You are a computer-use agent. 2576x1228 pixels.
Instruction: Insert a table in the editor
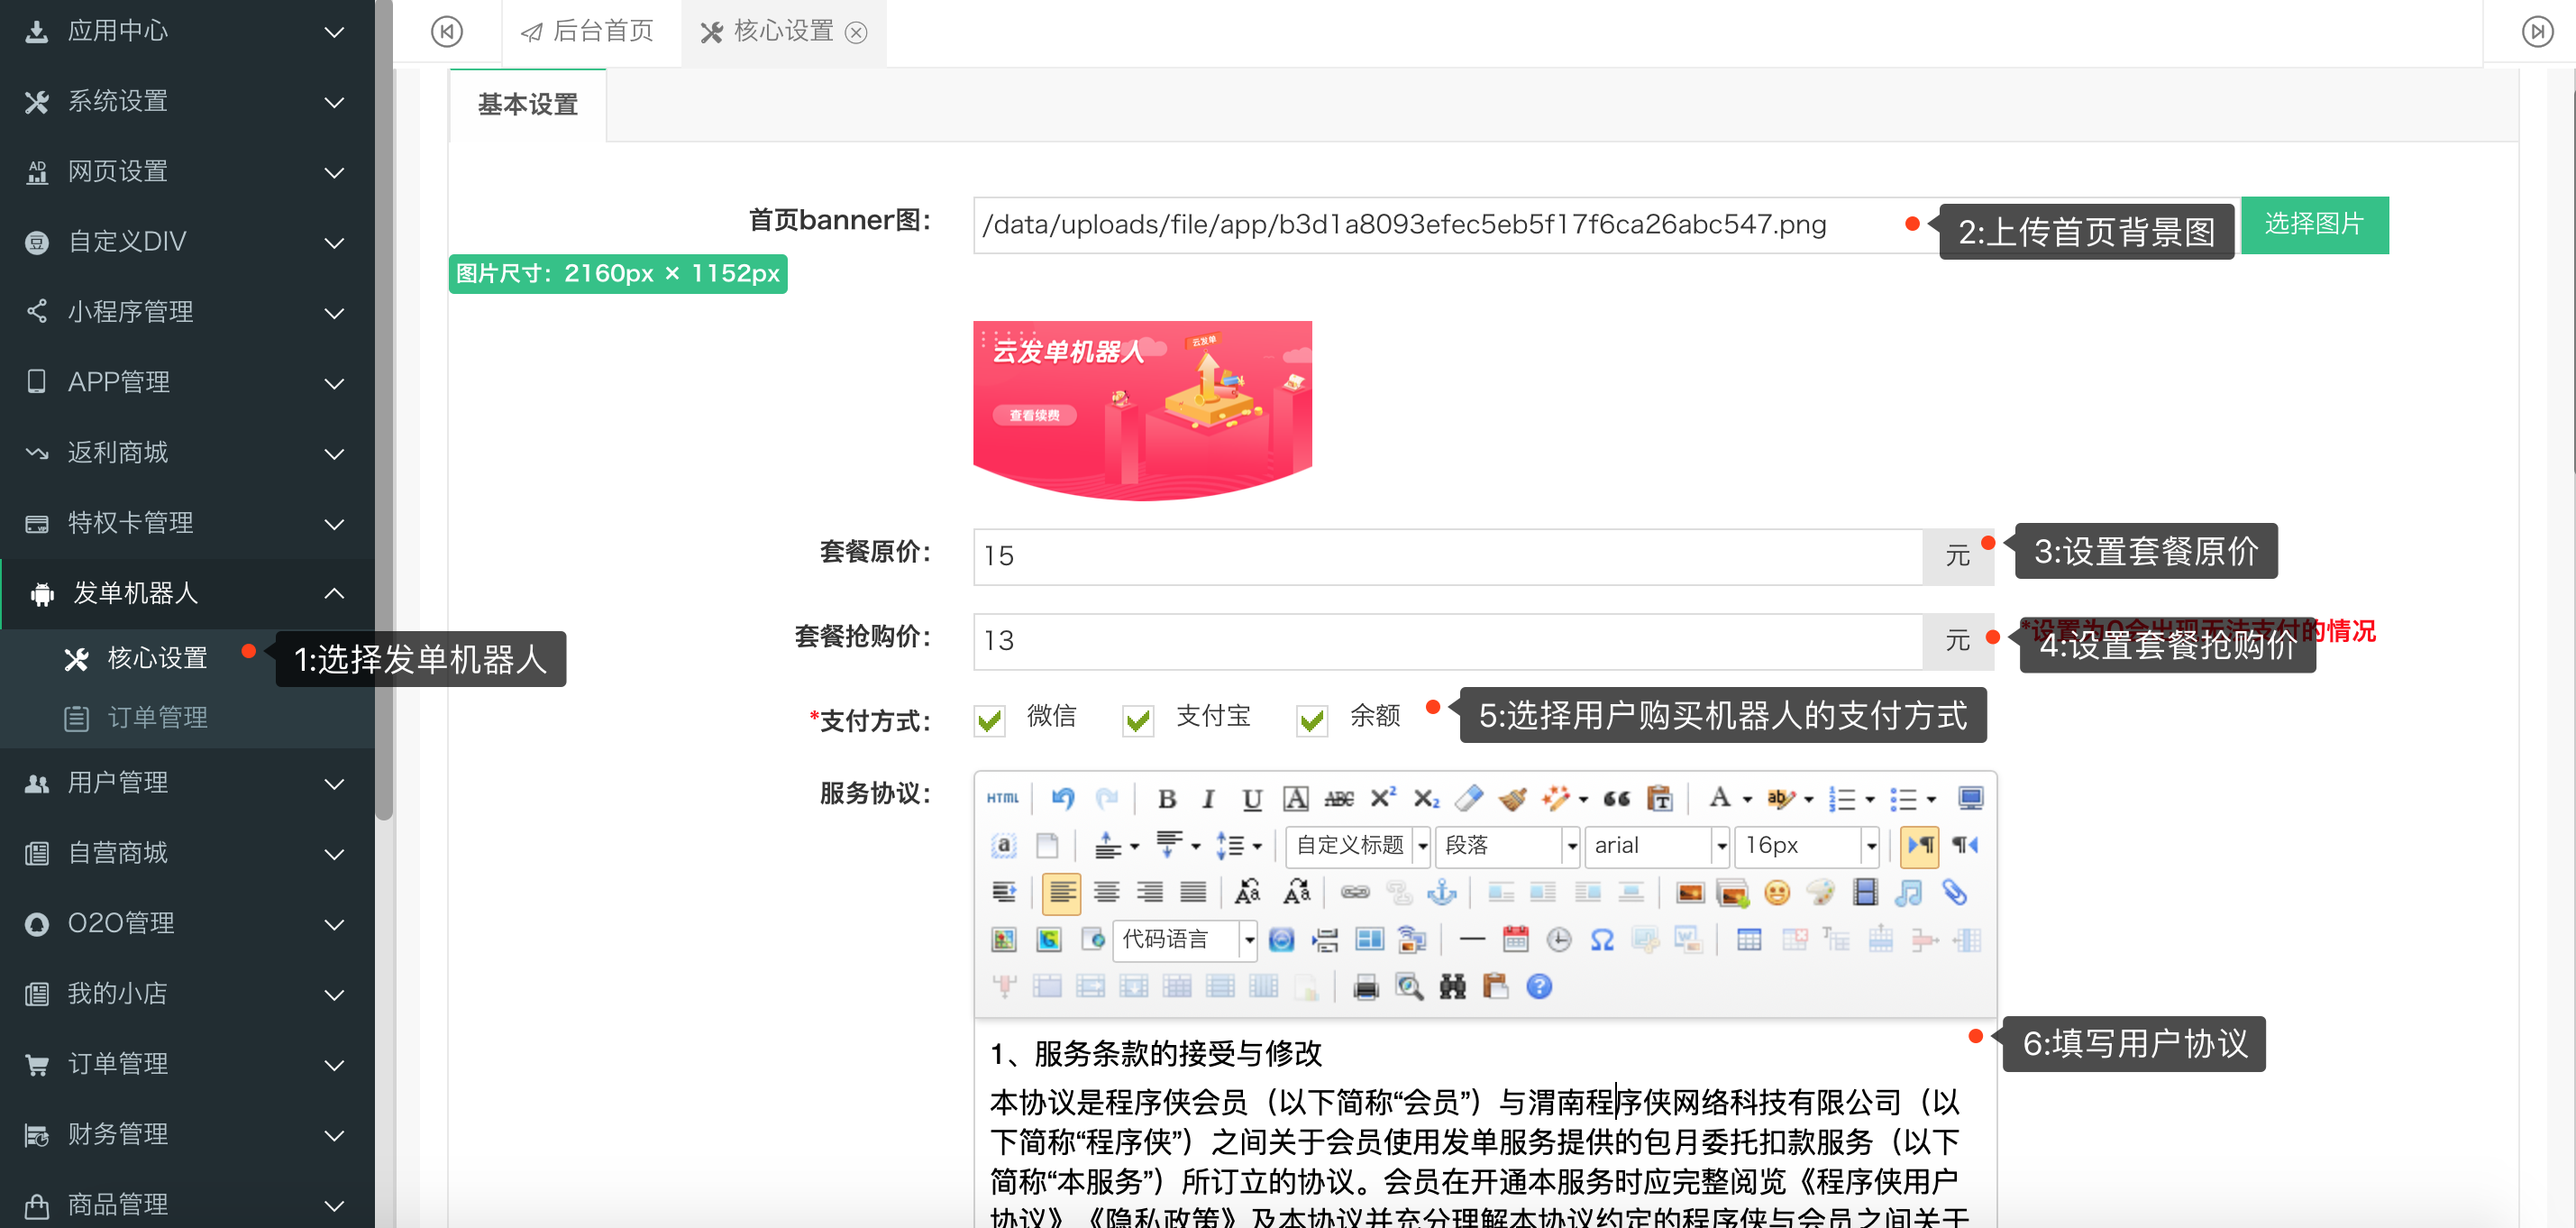click(x=1749, y=939)
